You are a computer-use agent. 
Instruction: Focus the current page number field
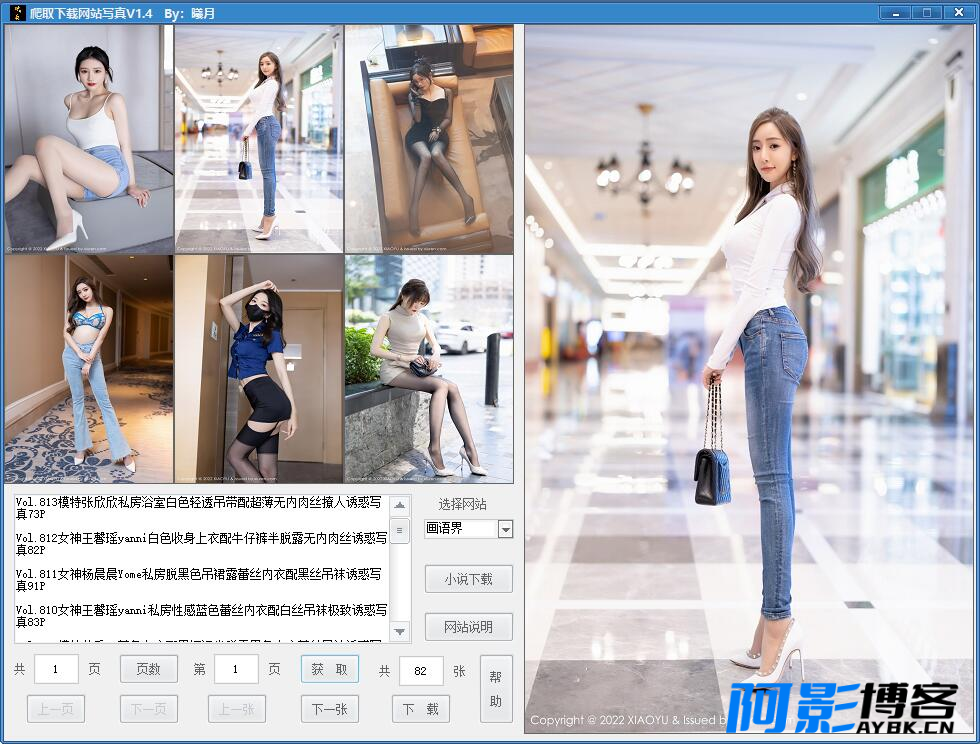[x=236, y=670]
